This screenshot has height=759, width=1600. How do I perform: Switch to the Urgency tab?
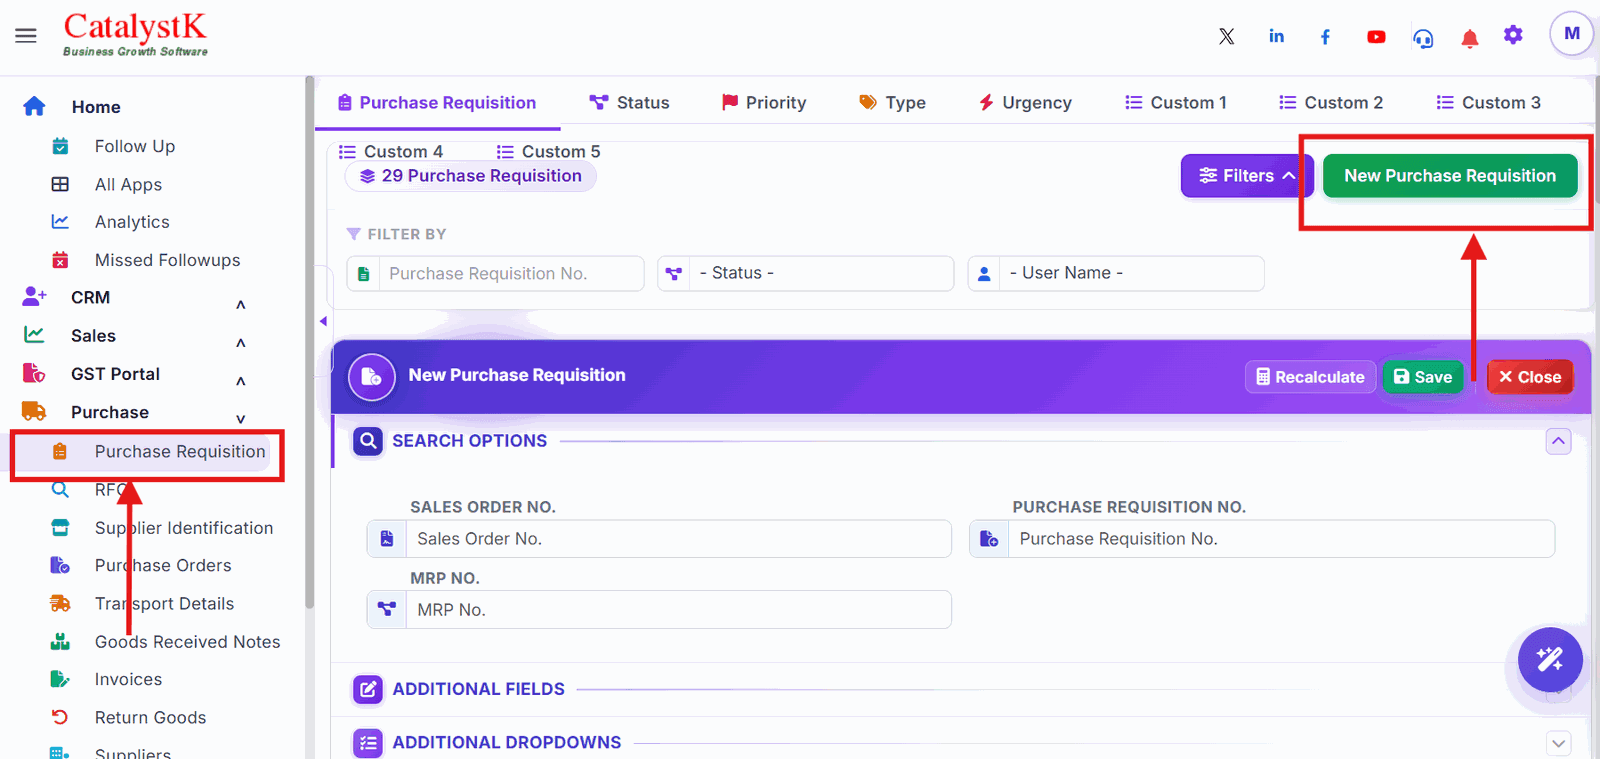(x=1025, y=103)
